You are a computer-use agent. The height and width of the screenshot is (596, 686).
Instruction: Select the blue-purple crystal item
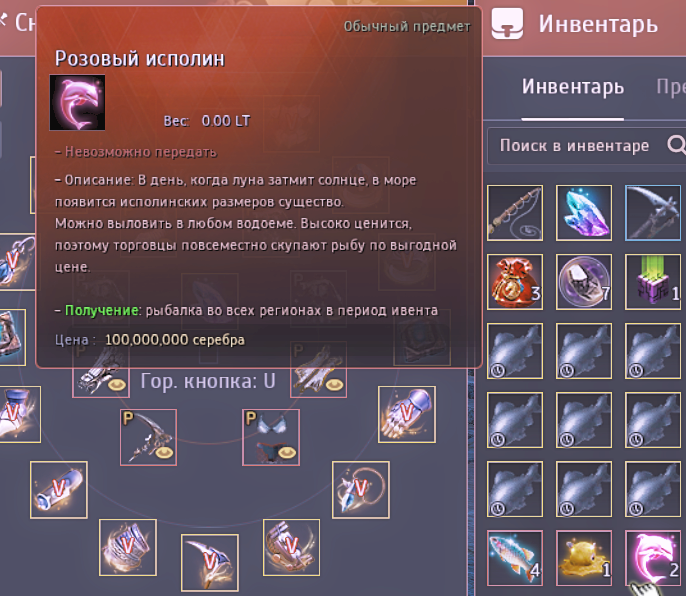pyautogui.click(x=584, y=213)
